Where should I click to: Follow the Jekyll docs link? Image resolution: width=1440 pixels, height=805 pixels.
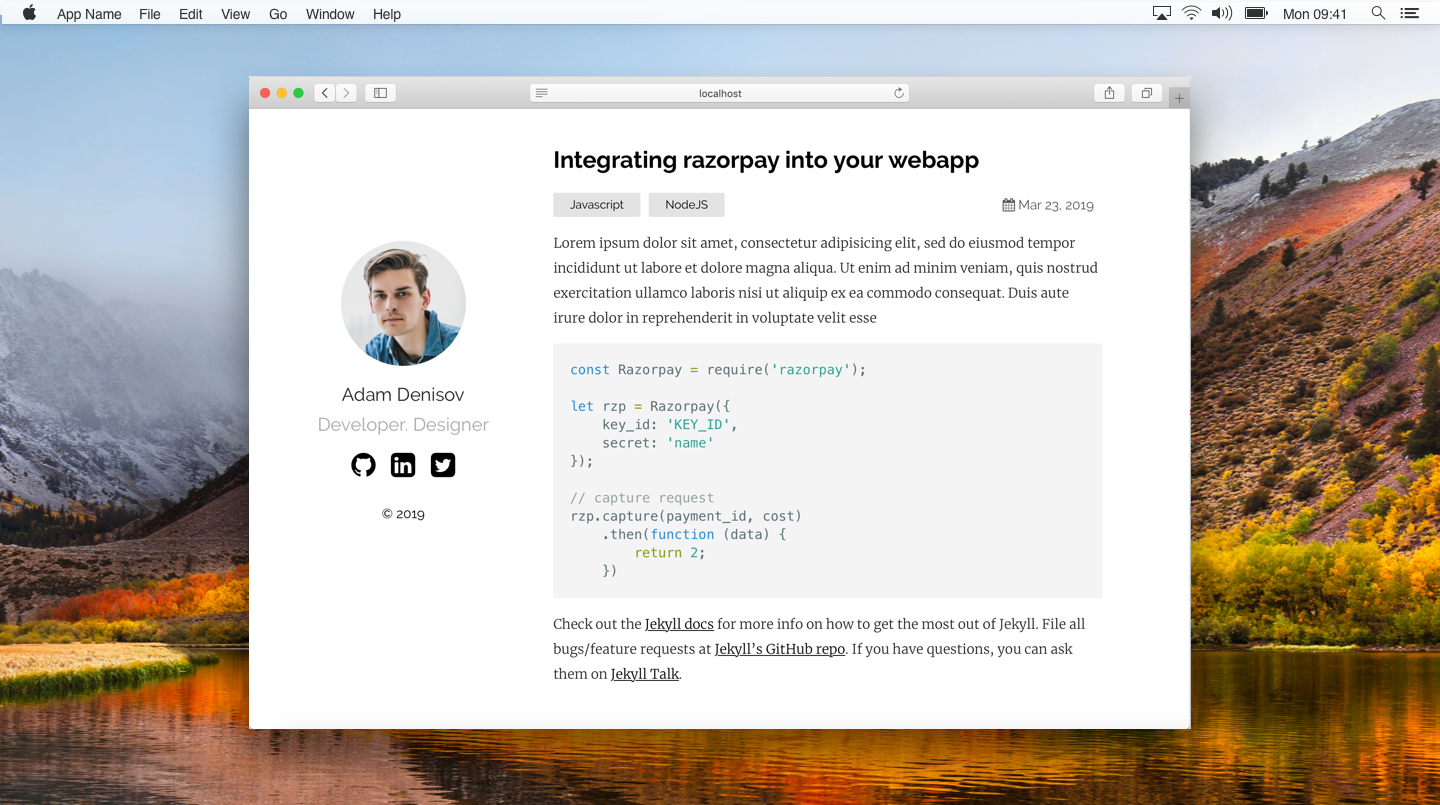point(679,624)
